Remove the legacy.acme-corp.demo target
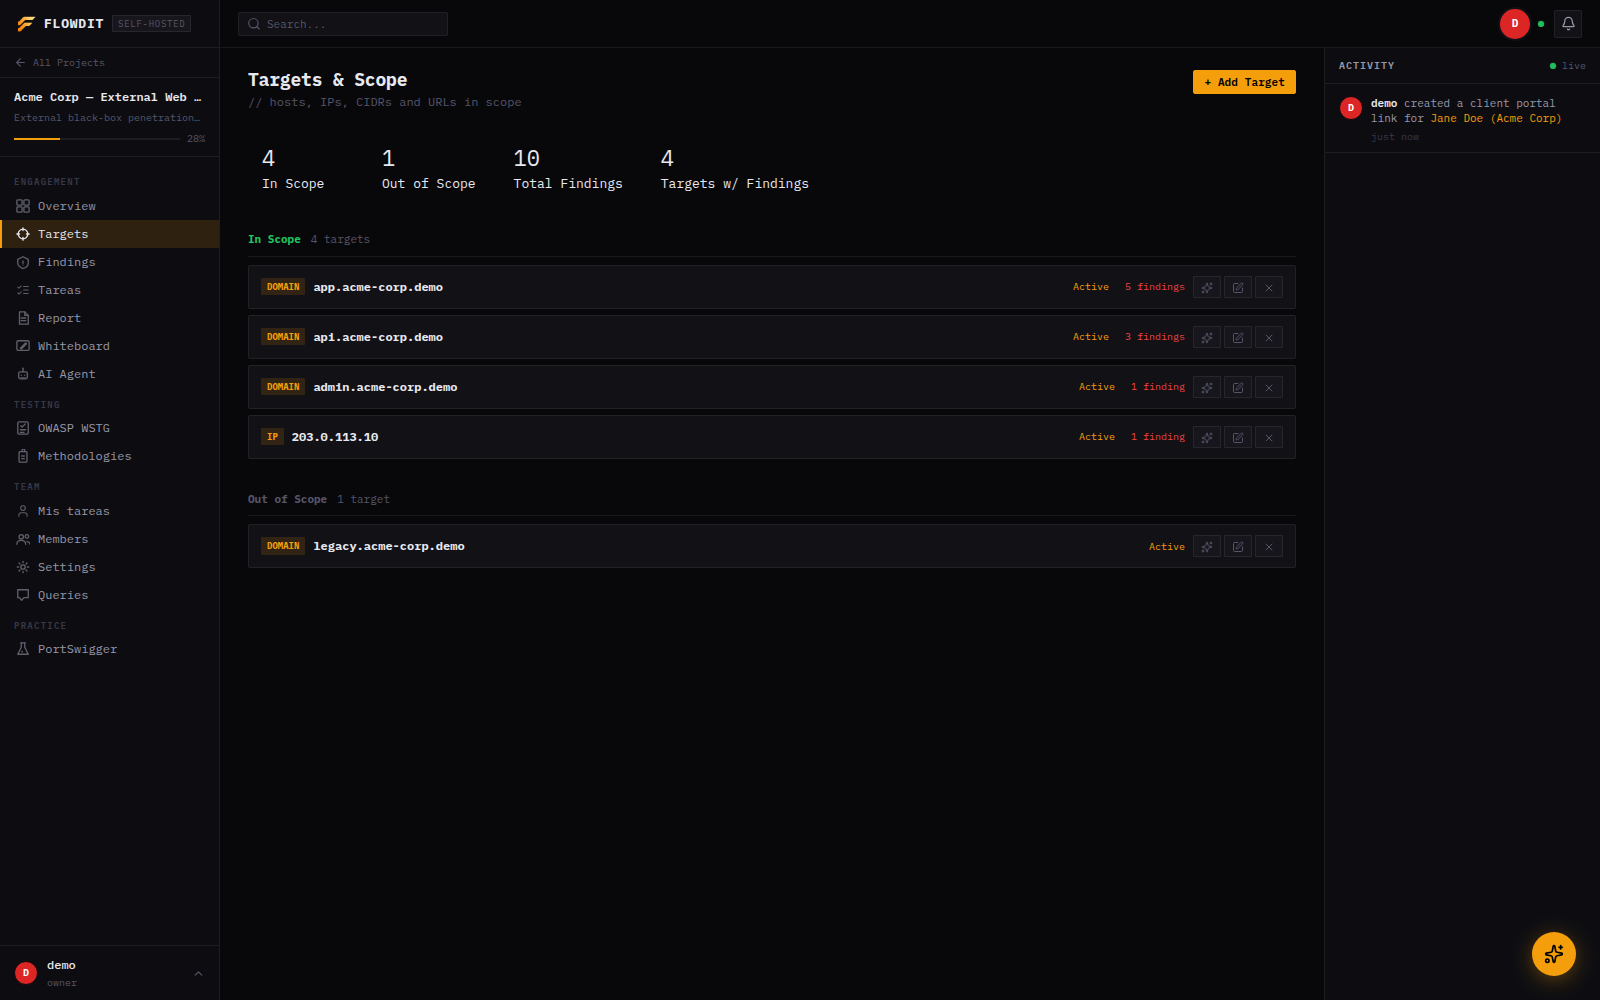This screenshot has width=1600, height=1000. click(1269, 546)
